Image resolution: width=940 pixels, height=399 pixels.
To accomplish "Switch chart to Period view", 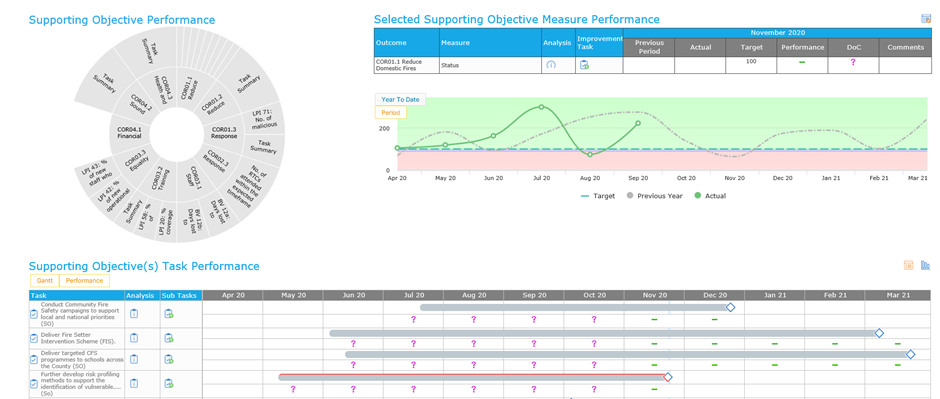I will (x=391, y=113).
